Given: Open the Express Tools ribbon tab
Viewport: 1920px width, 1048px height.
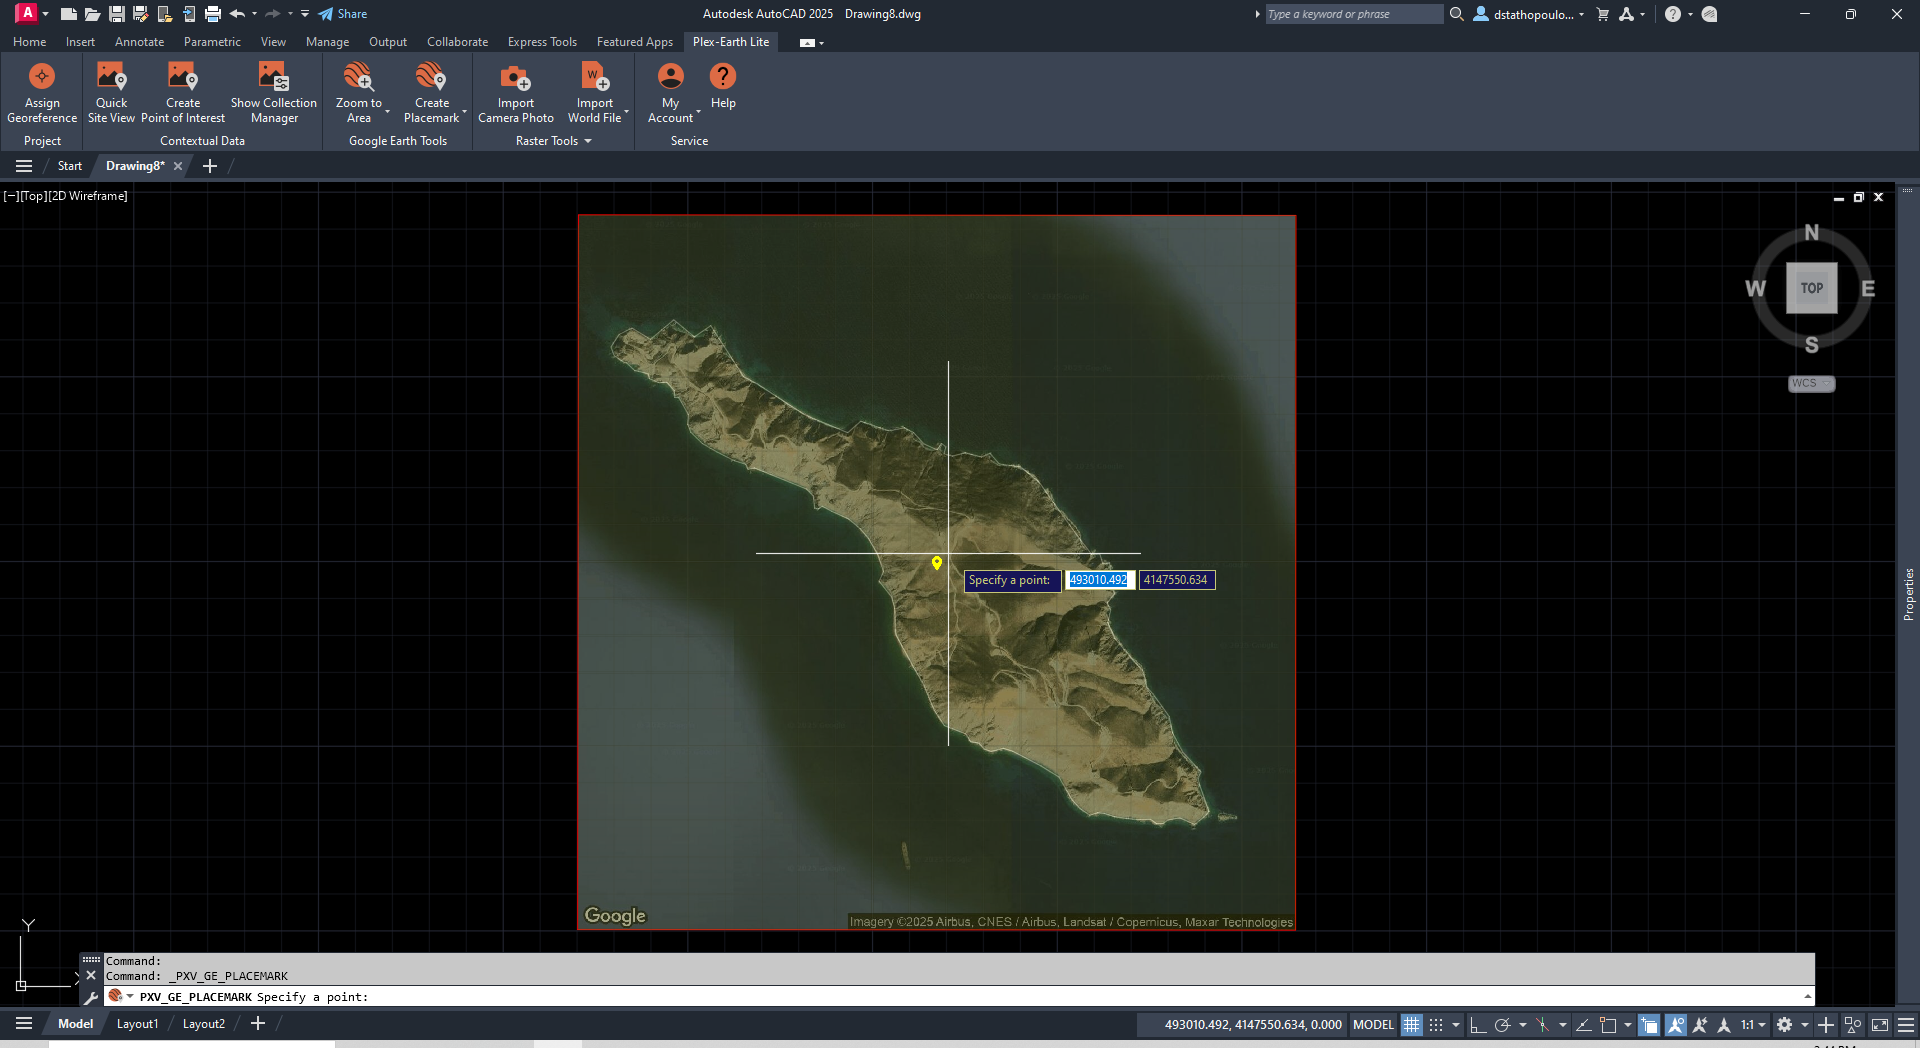Looking at the screenshot, I should coord(542,42).
